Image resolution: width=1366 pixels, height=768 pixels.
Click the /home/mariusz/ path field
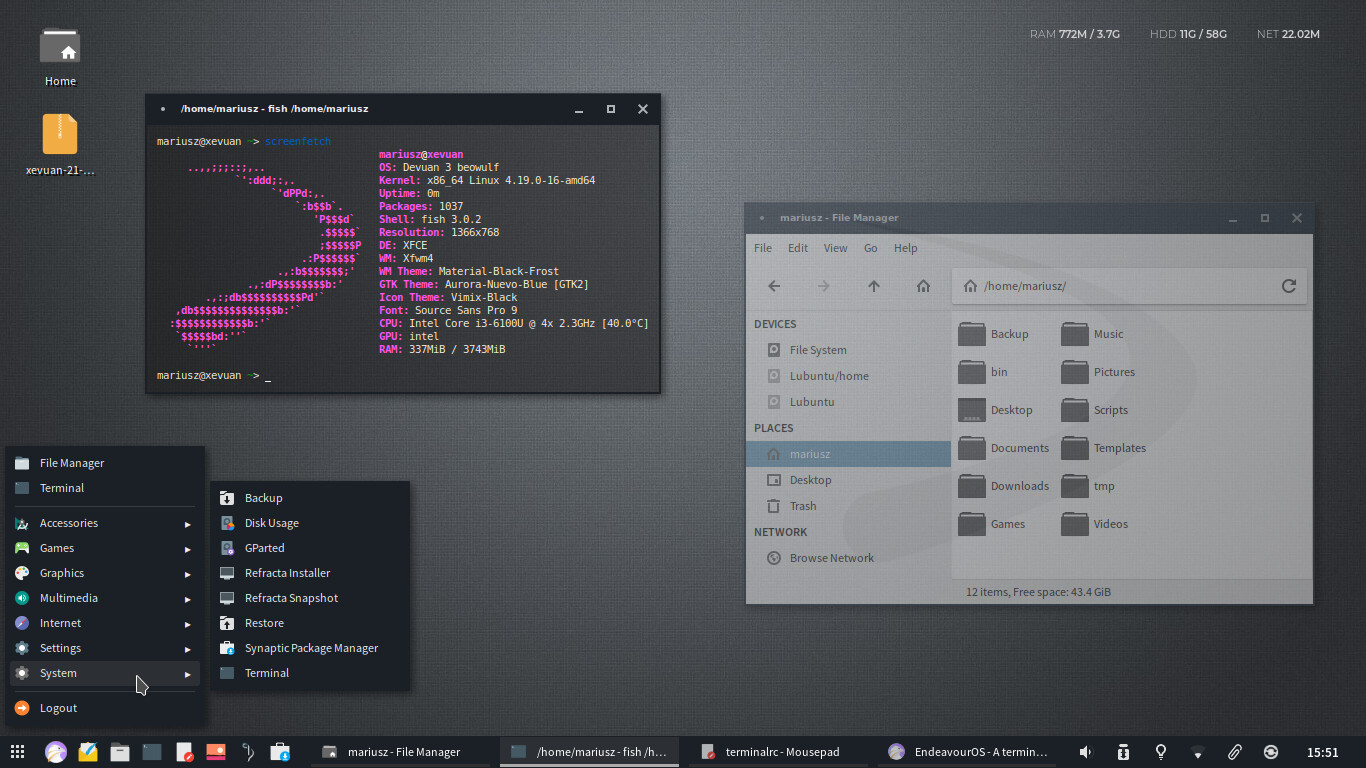1130,286
